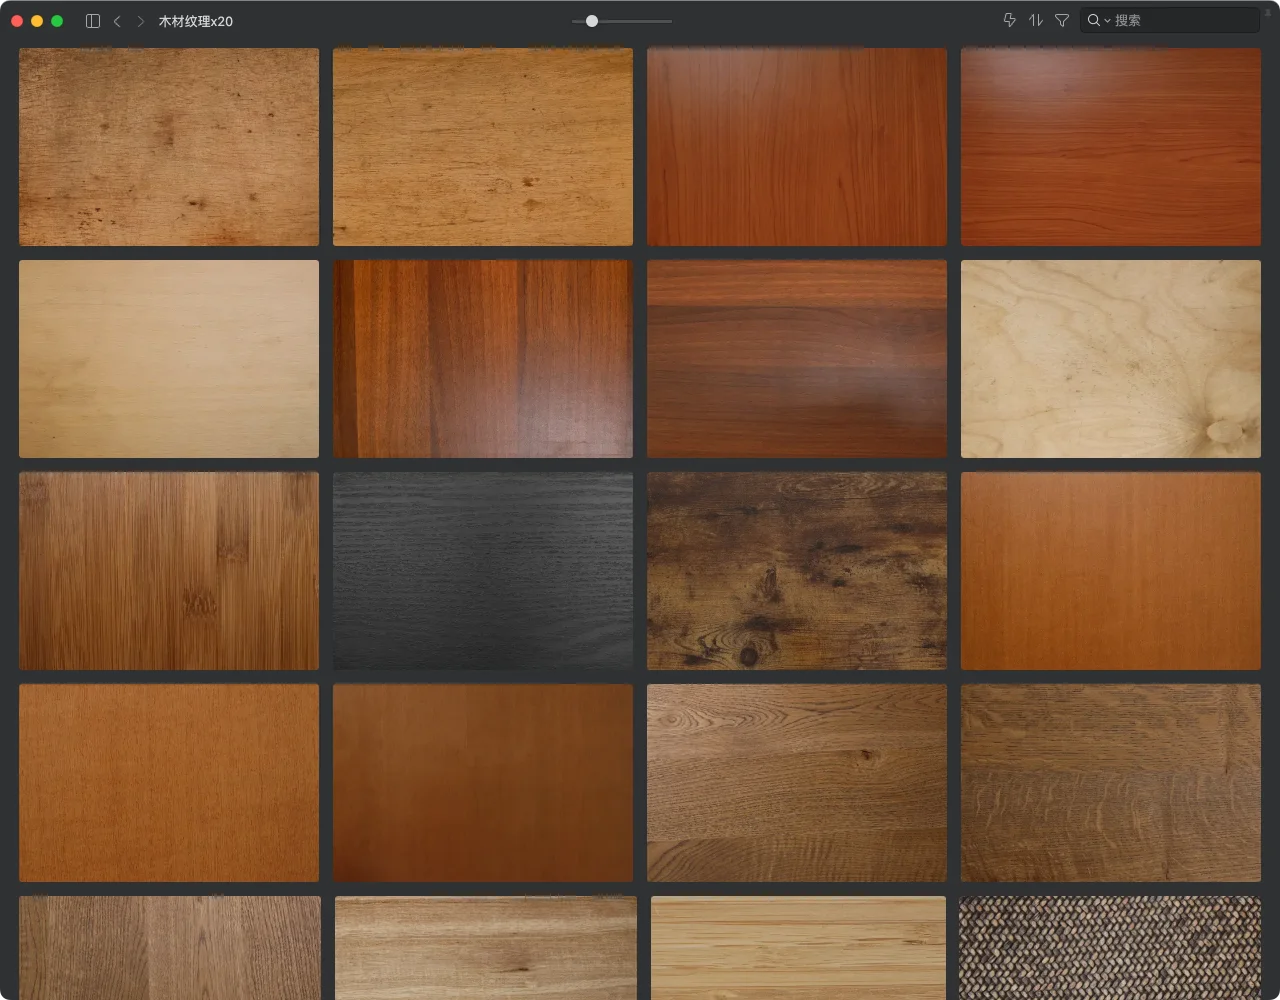This screenshot has height=1000, width=1280.
Task: Click the thumbnail size slider handle
Action: pyautogui.click(x=592, y=21)
